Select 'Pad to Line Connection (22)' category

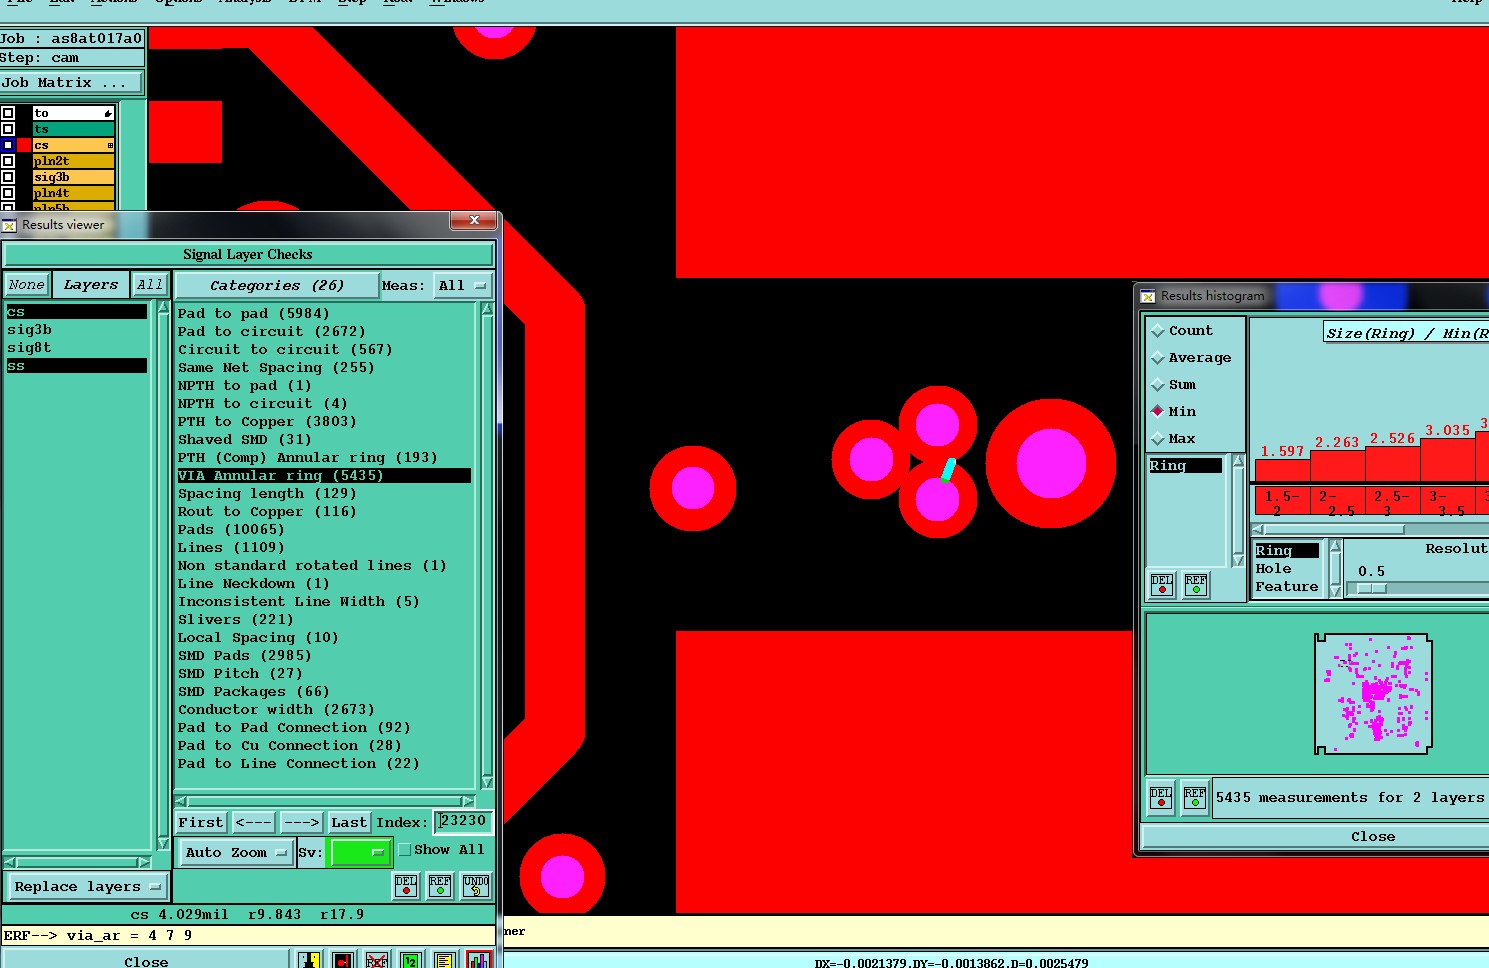click(x=298, y=764)
